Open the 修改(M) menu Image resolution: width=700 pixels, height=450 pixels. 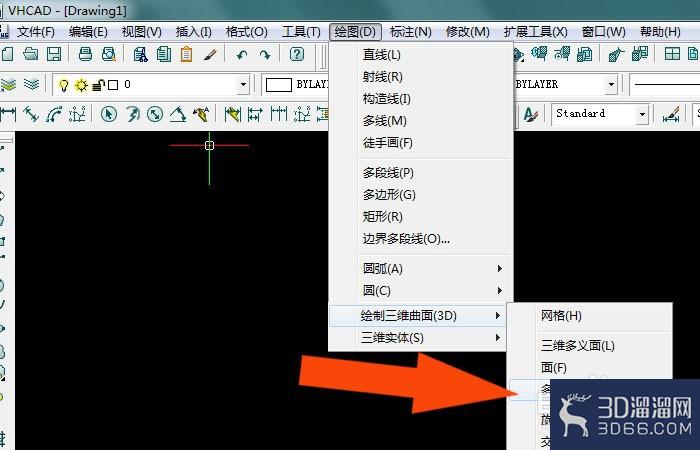(467, 32)
